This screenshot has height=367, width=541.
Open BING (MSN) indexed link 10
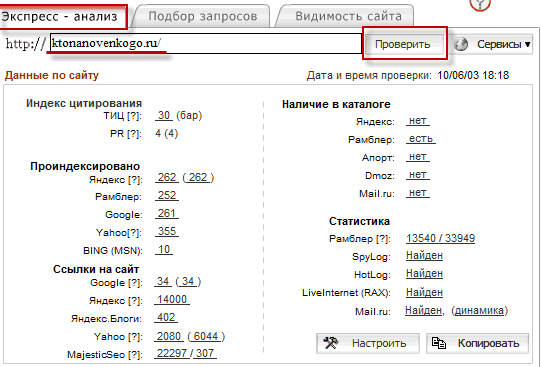164,249
